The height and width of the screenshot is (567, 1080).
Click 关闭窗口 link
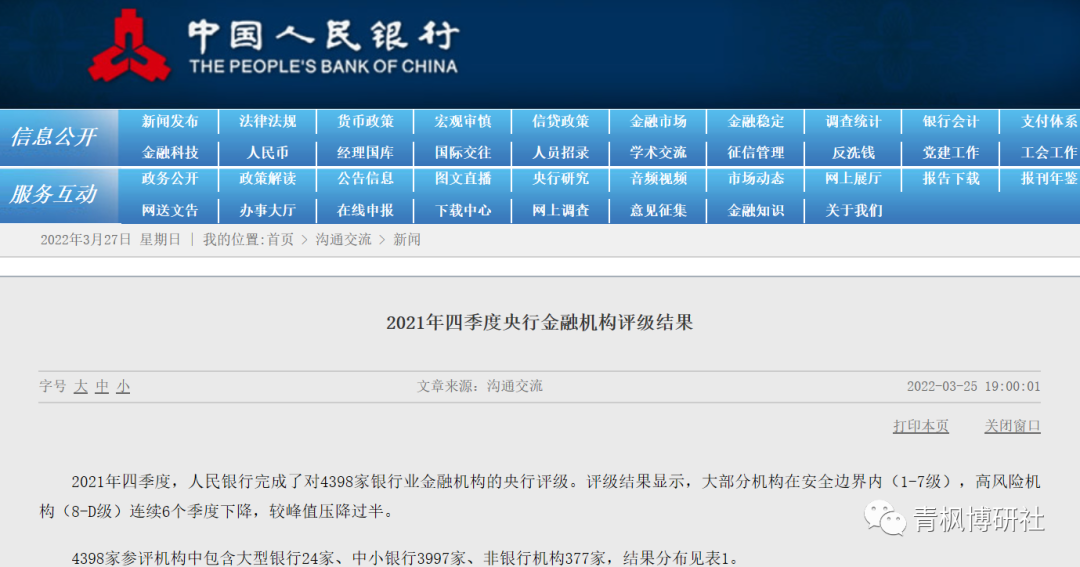coord(1012,426)
